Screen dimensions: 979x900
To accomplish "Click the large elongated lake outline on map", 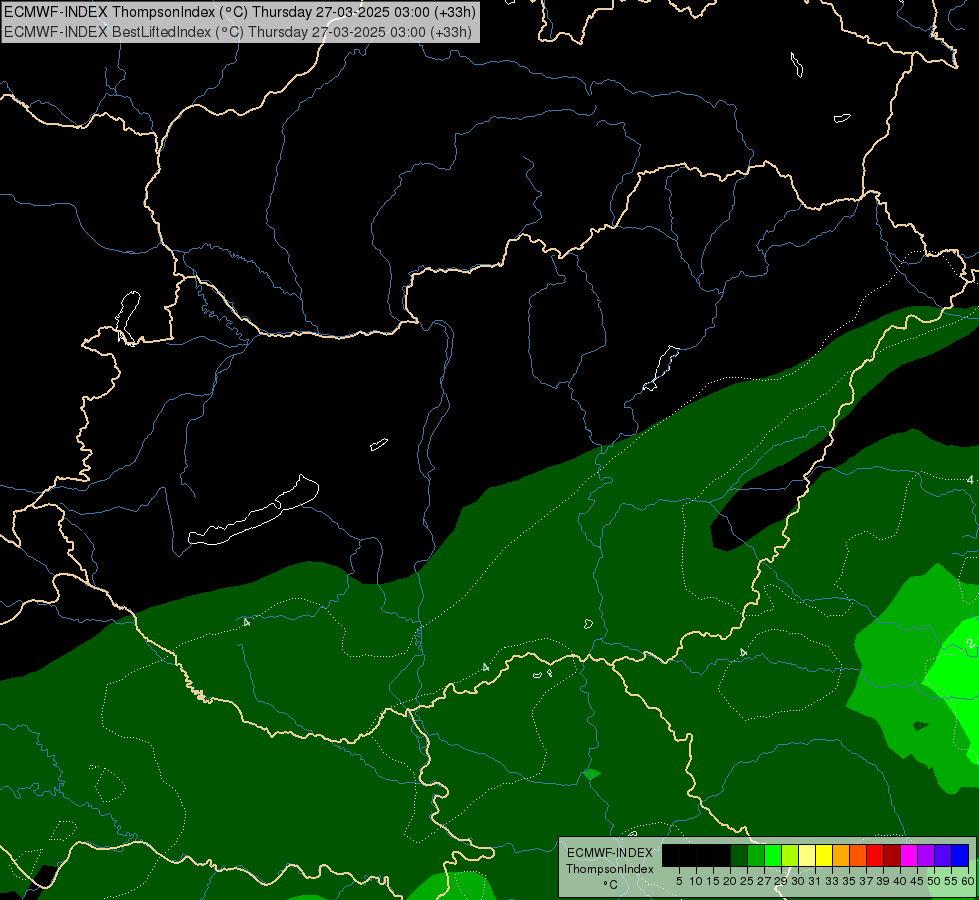I will coord(253,510).
